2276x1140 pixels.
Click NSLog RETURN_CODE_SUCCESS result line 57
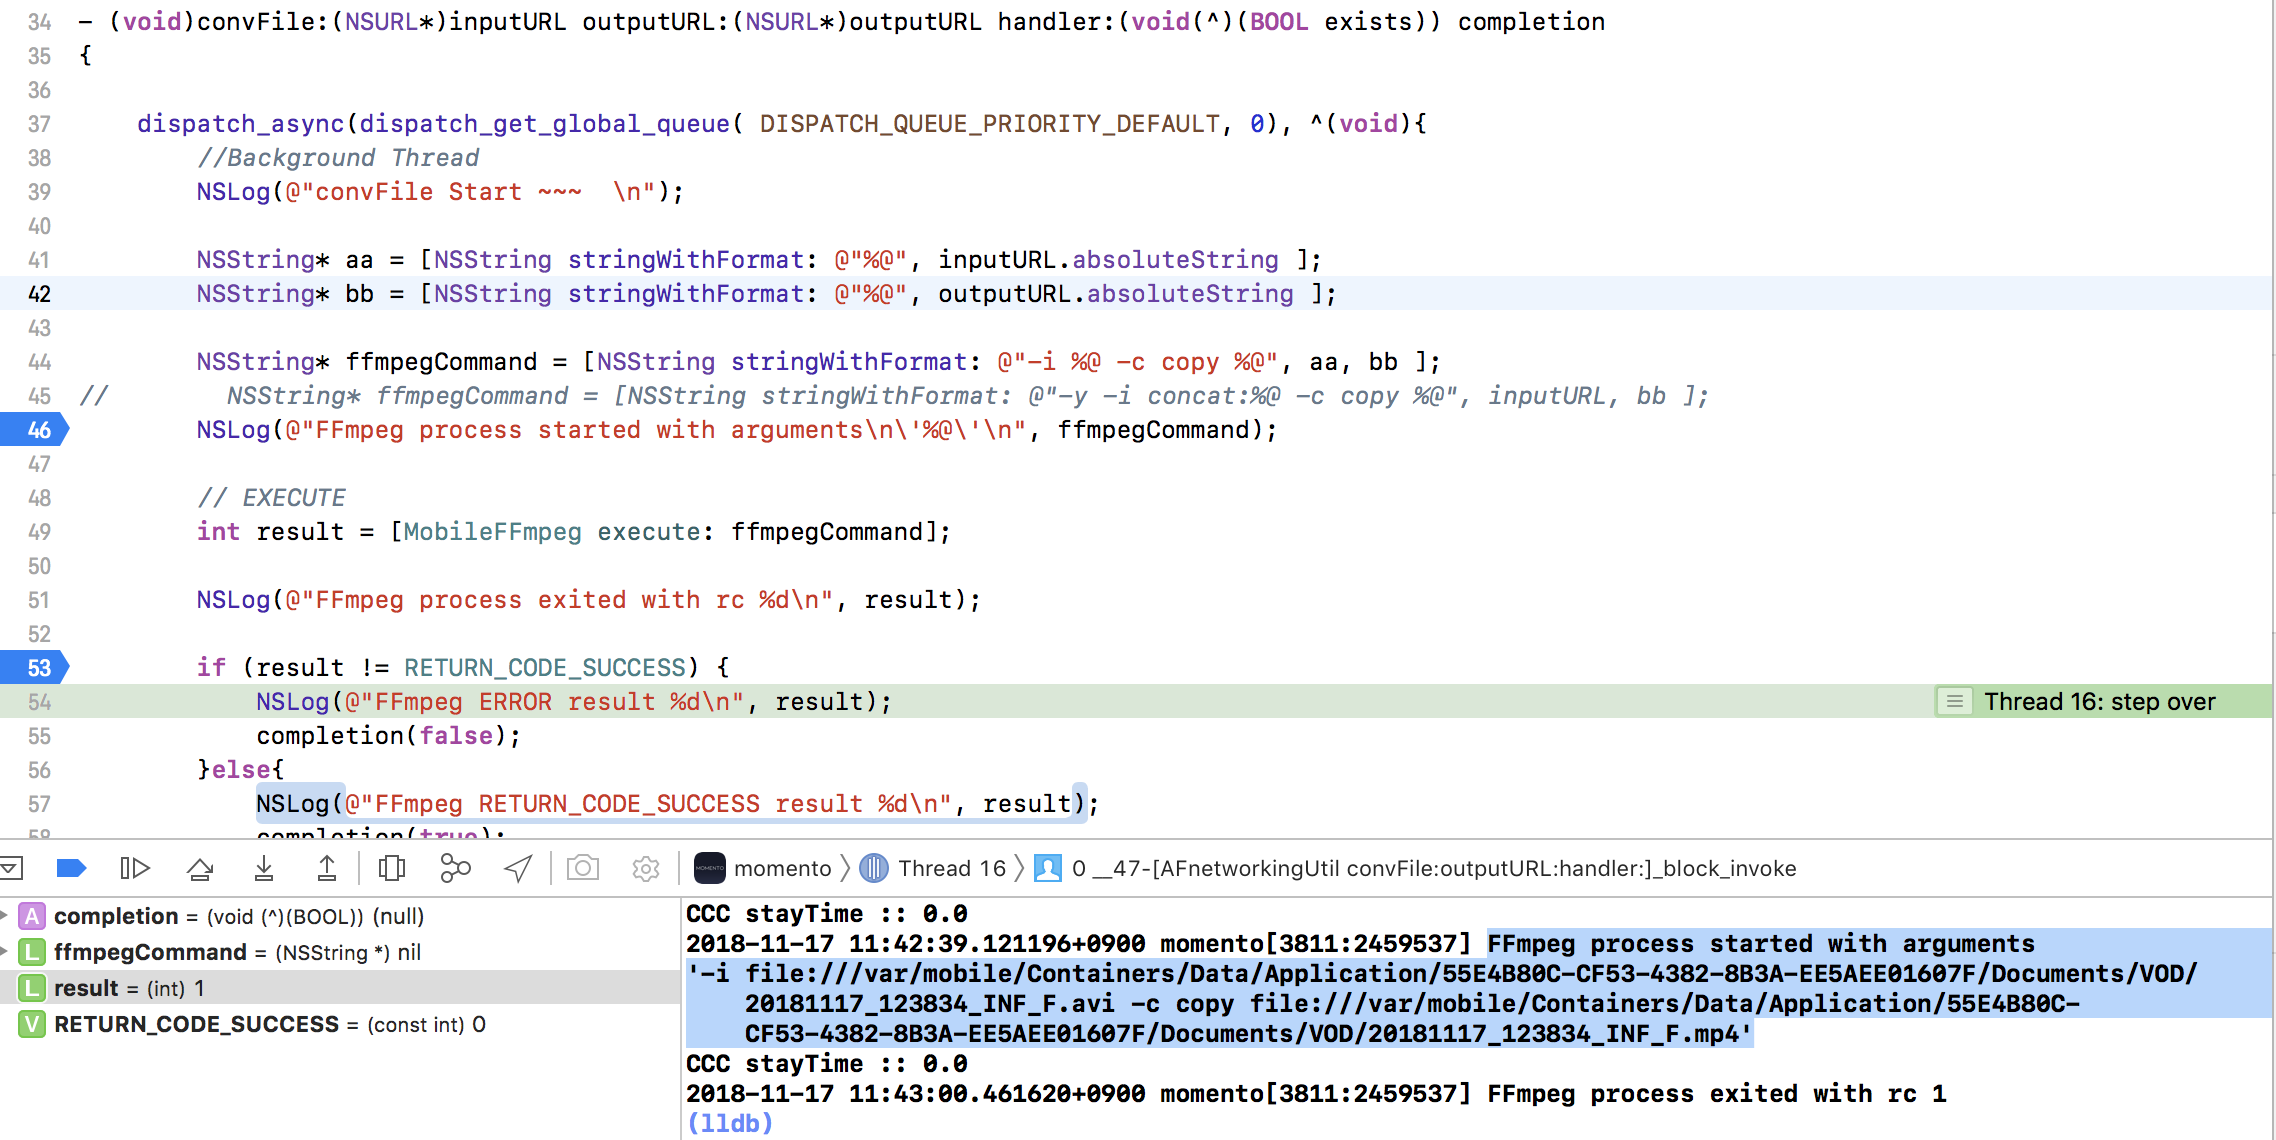(x=677, y=804)
